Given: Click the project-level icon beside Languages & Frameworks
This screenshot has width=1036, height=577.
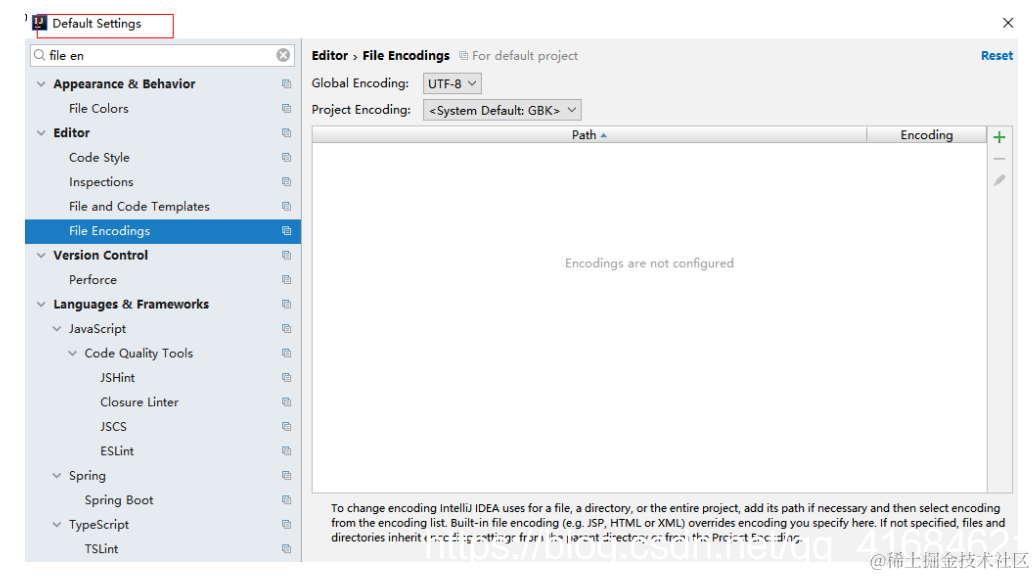Looking at the screenshot, I should pyautogui.click(x=286, y=304).
